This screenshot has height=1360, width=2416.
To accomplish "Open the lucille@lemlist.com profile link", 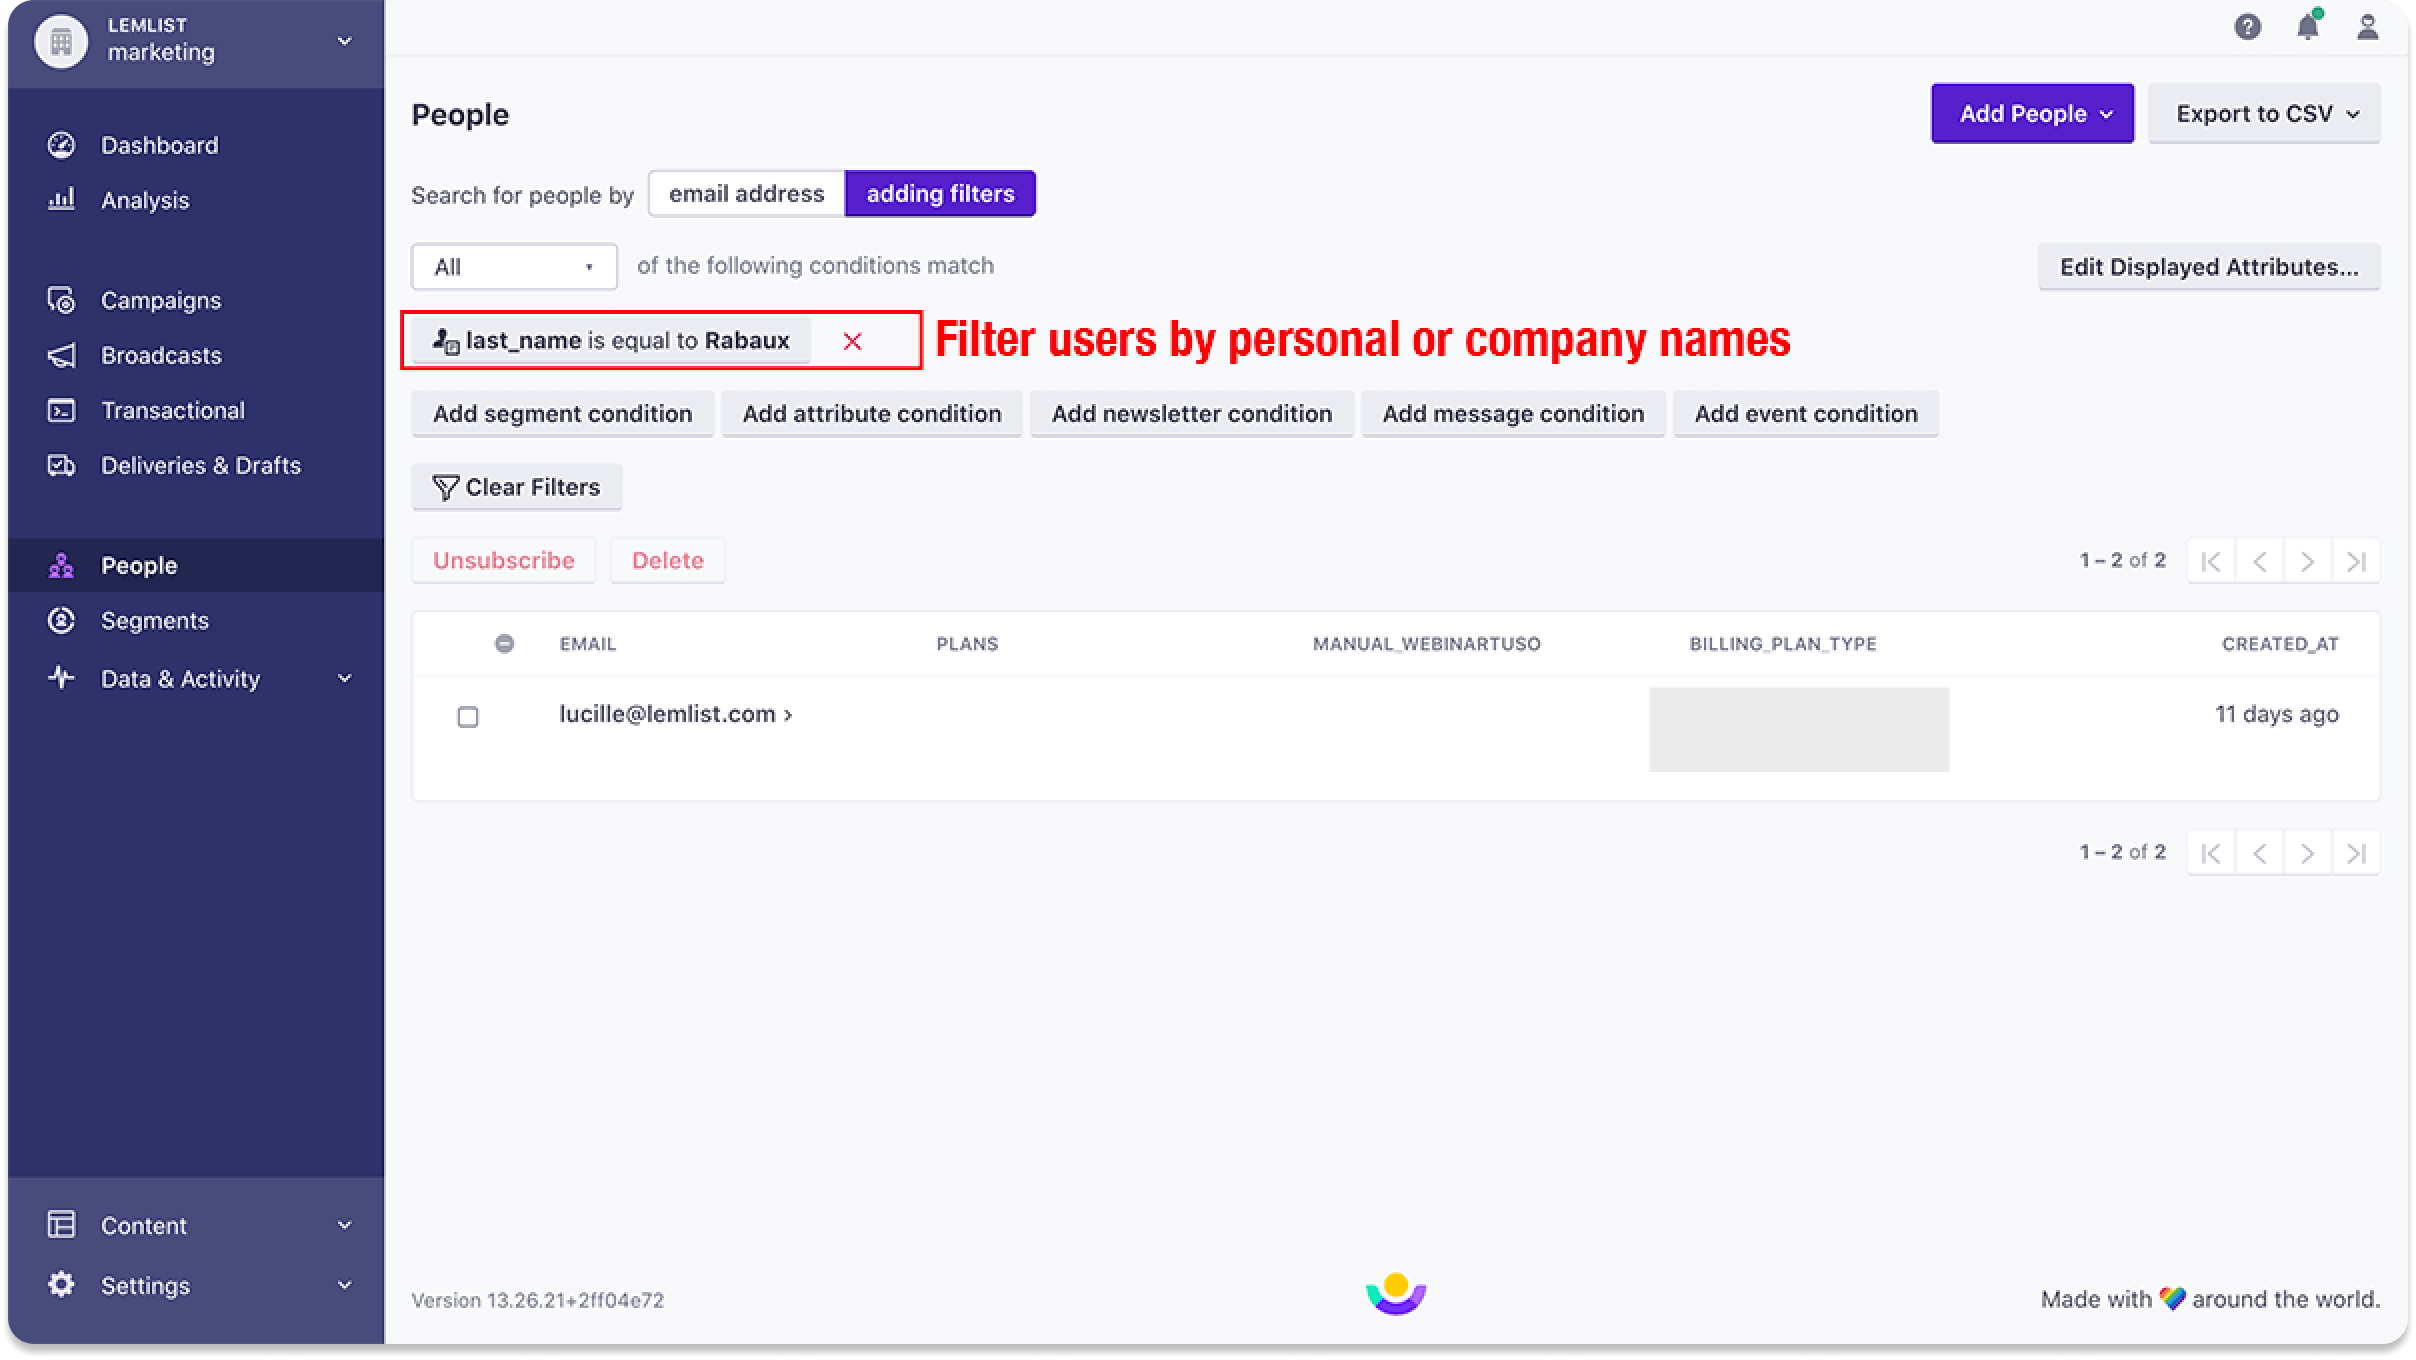I will pos(667,714).
